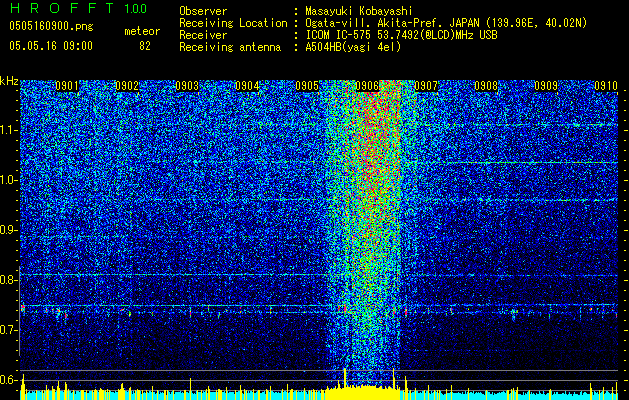Click the HROFFT 1.0.0 title text
Image resolution: width=629 pixels, height=400 pixels.
tap(79, 8)
